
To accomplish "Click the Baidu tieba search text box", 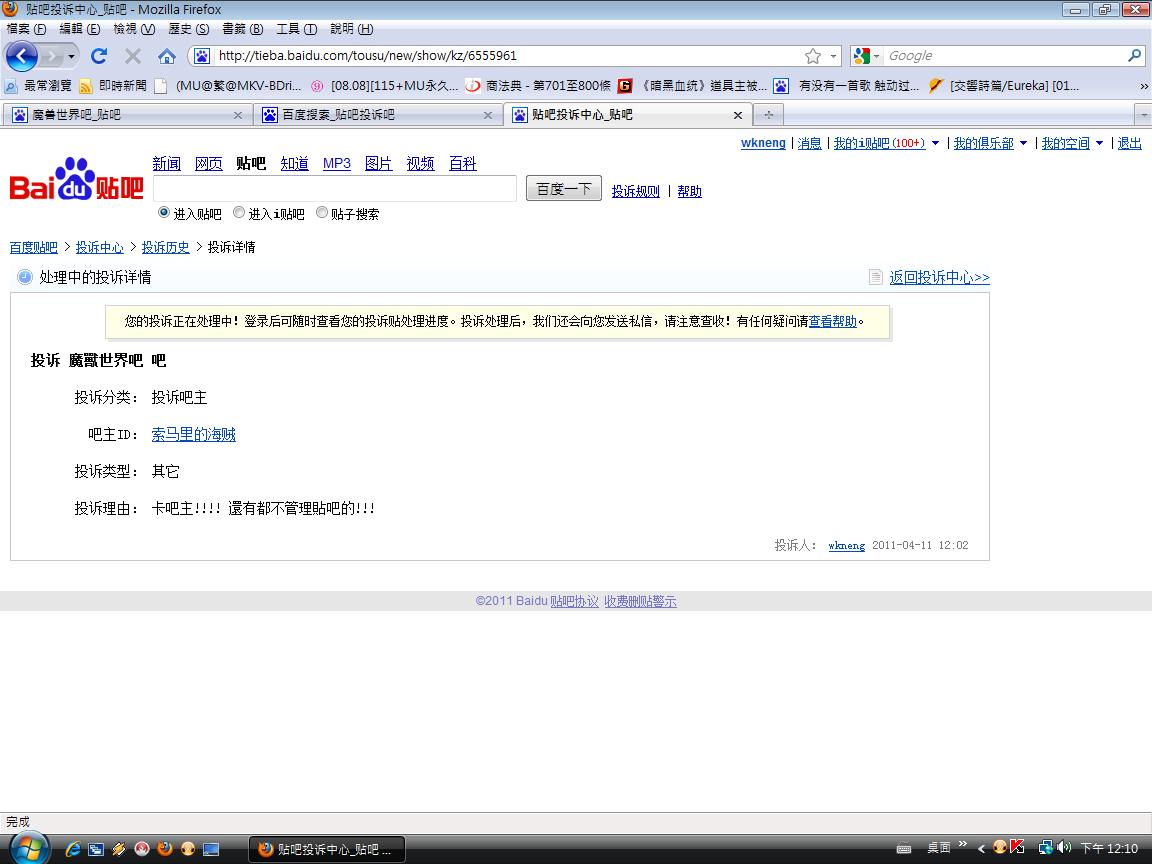I will point(335,188).
